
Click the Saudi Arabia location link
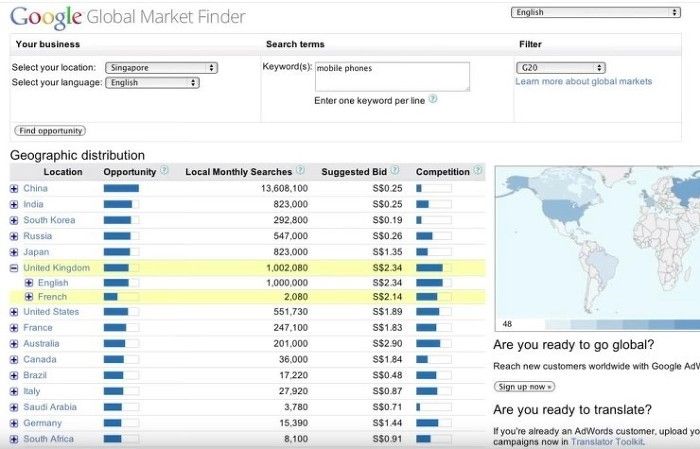pos(50,407)
